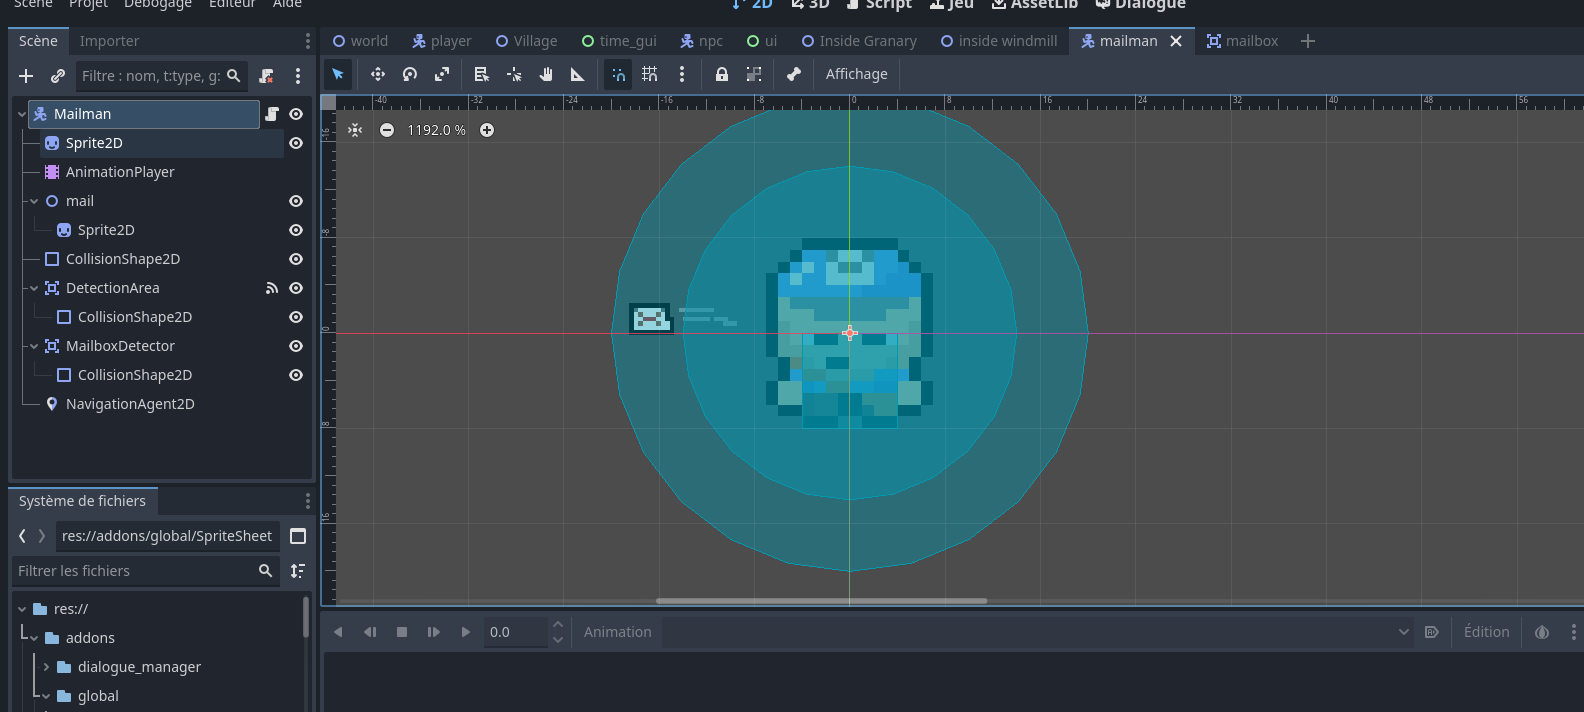Select the Ruler measuring tool
Image resolution: width=1584 pixels, height=712 pixels.
pyautogui.click(x=578, y=74)
